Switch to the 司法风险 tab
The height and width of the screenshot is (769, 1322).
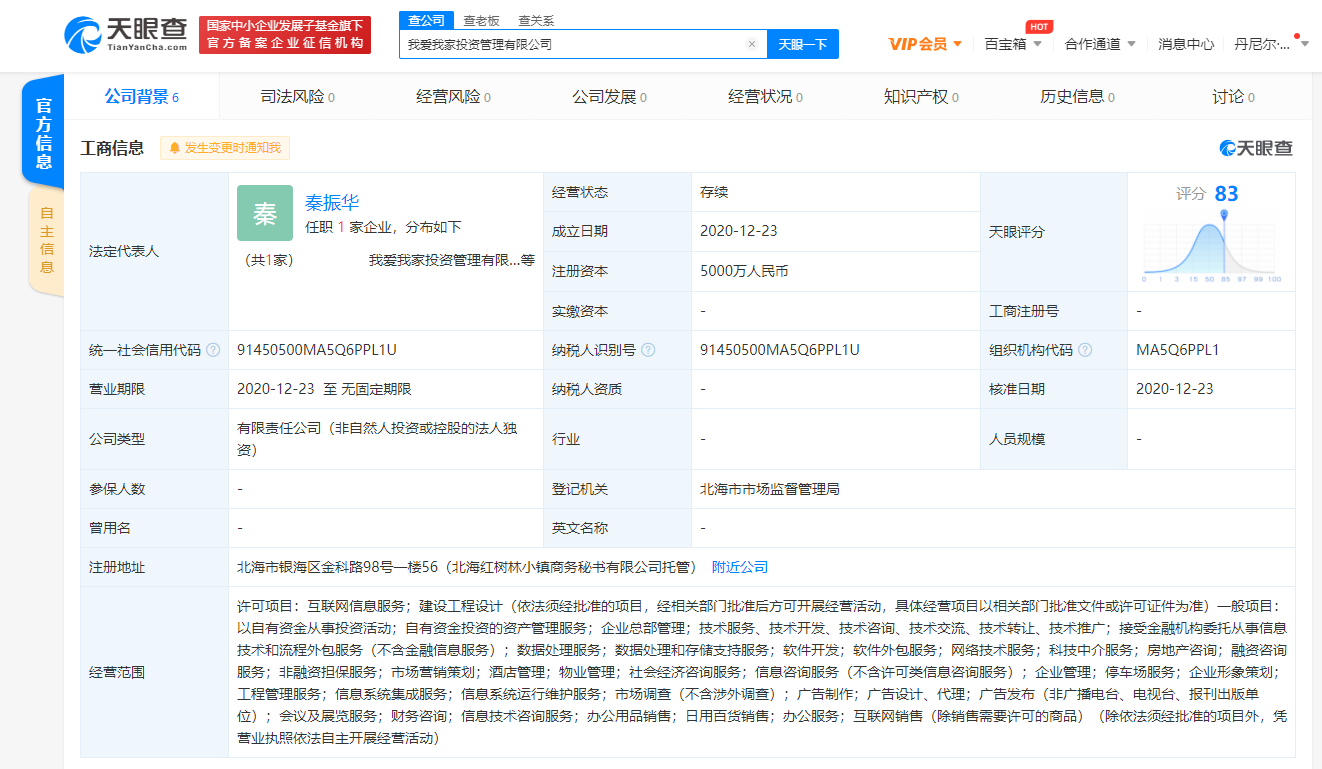[297, 97]
